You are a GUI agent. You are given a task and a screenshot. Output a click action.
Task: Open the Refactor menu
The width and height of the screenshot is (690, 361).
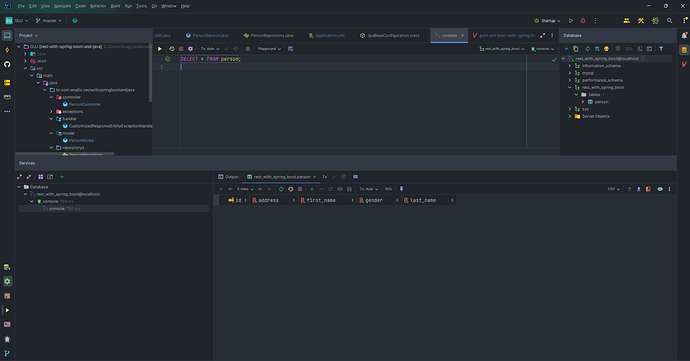(98, 6)
